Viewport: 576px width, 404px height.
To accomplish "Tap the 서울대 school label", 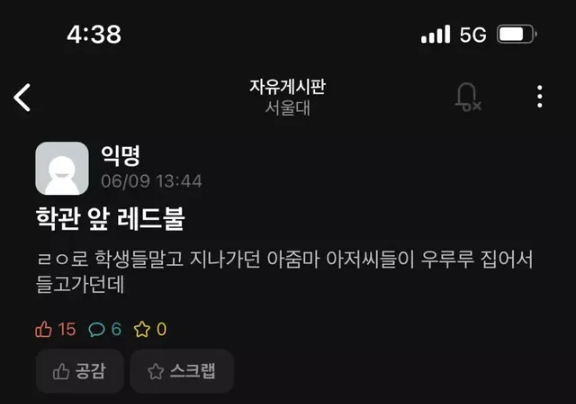I will (x=288, y=108).
